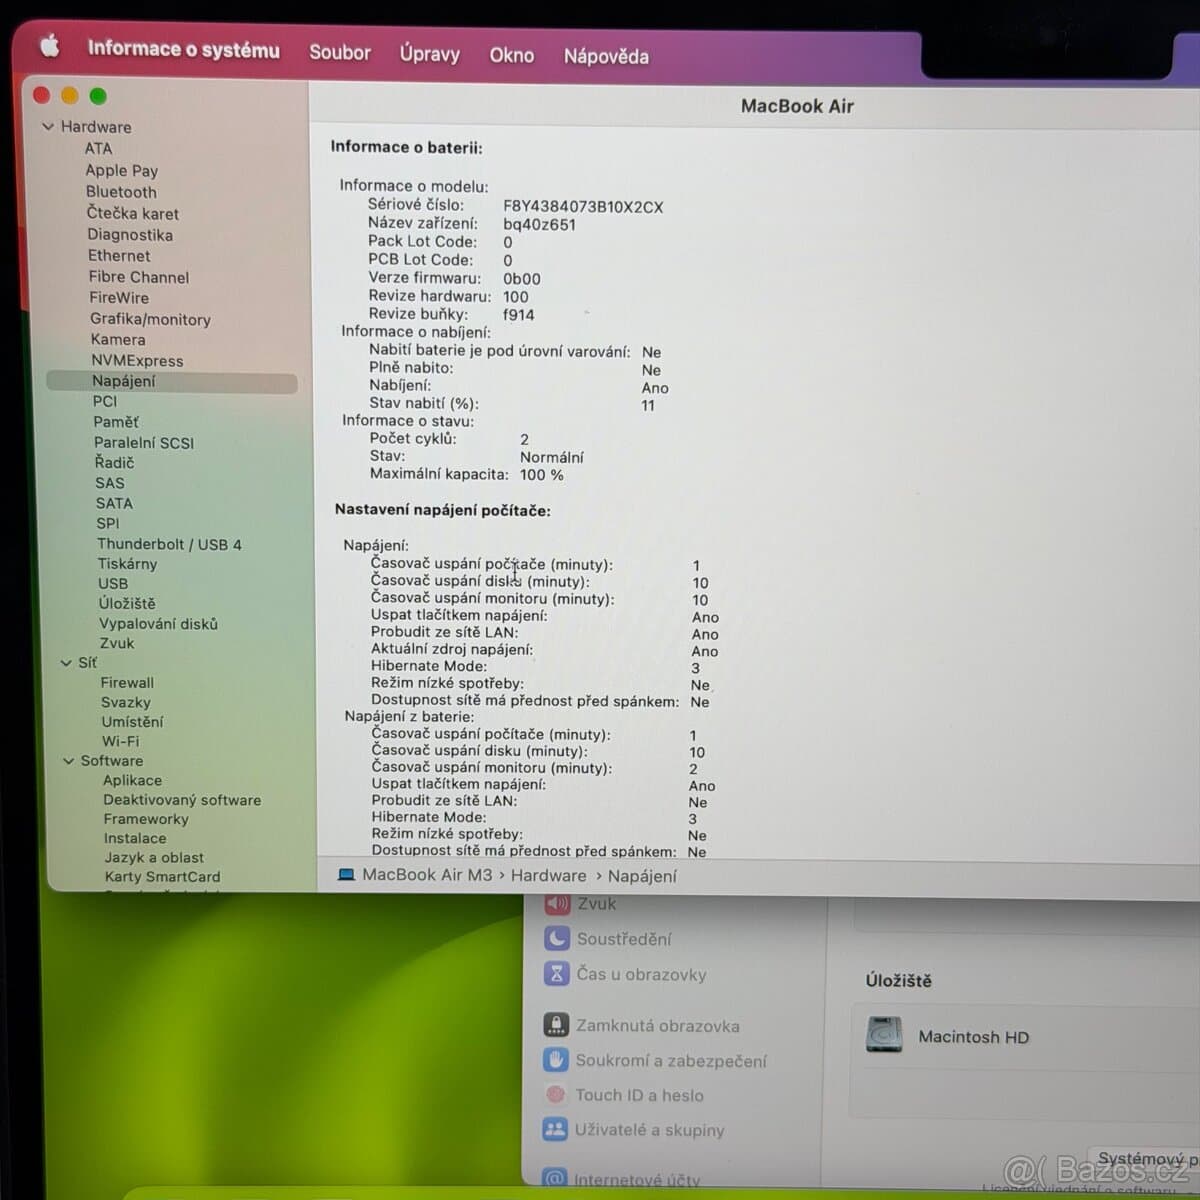This screenshot has width=1200, height=1200.
Task: Select Ethernet in the sidebar
Action: coord(119,256)
